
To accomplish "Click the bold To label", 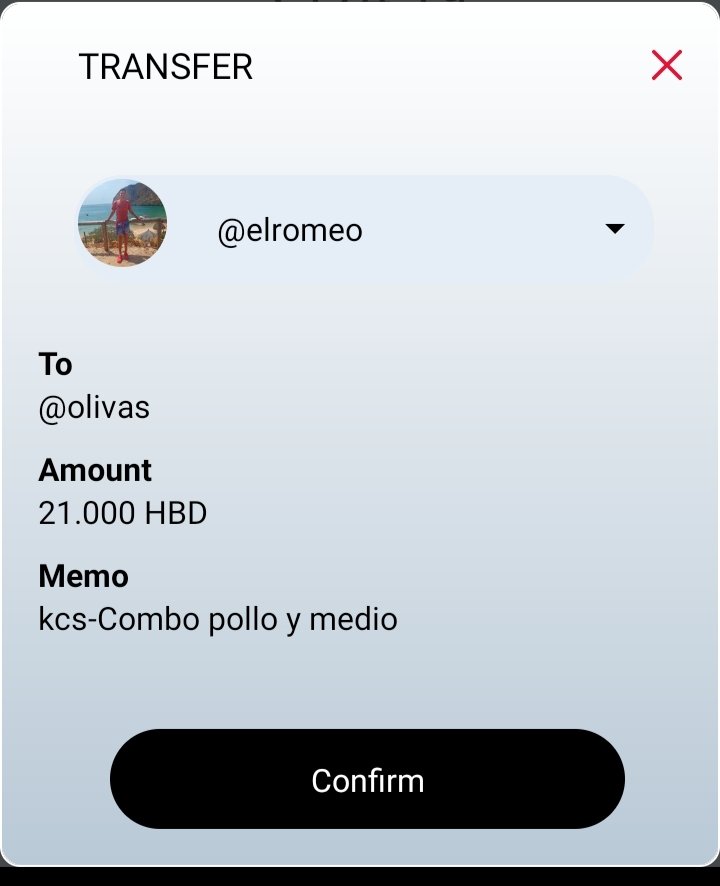I will (x=55, y=364).
